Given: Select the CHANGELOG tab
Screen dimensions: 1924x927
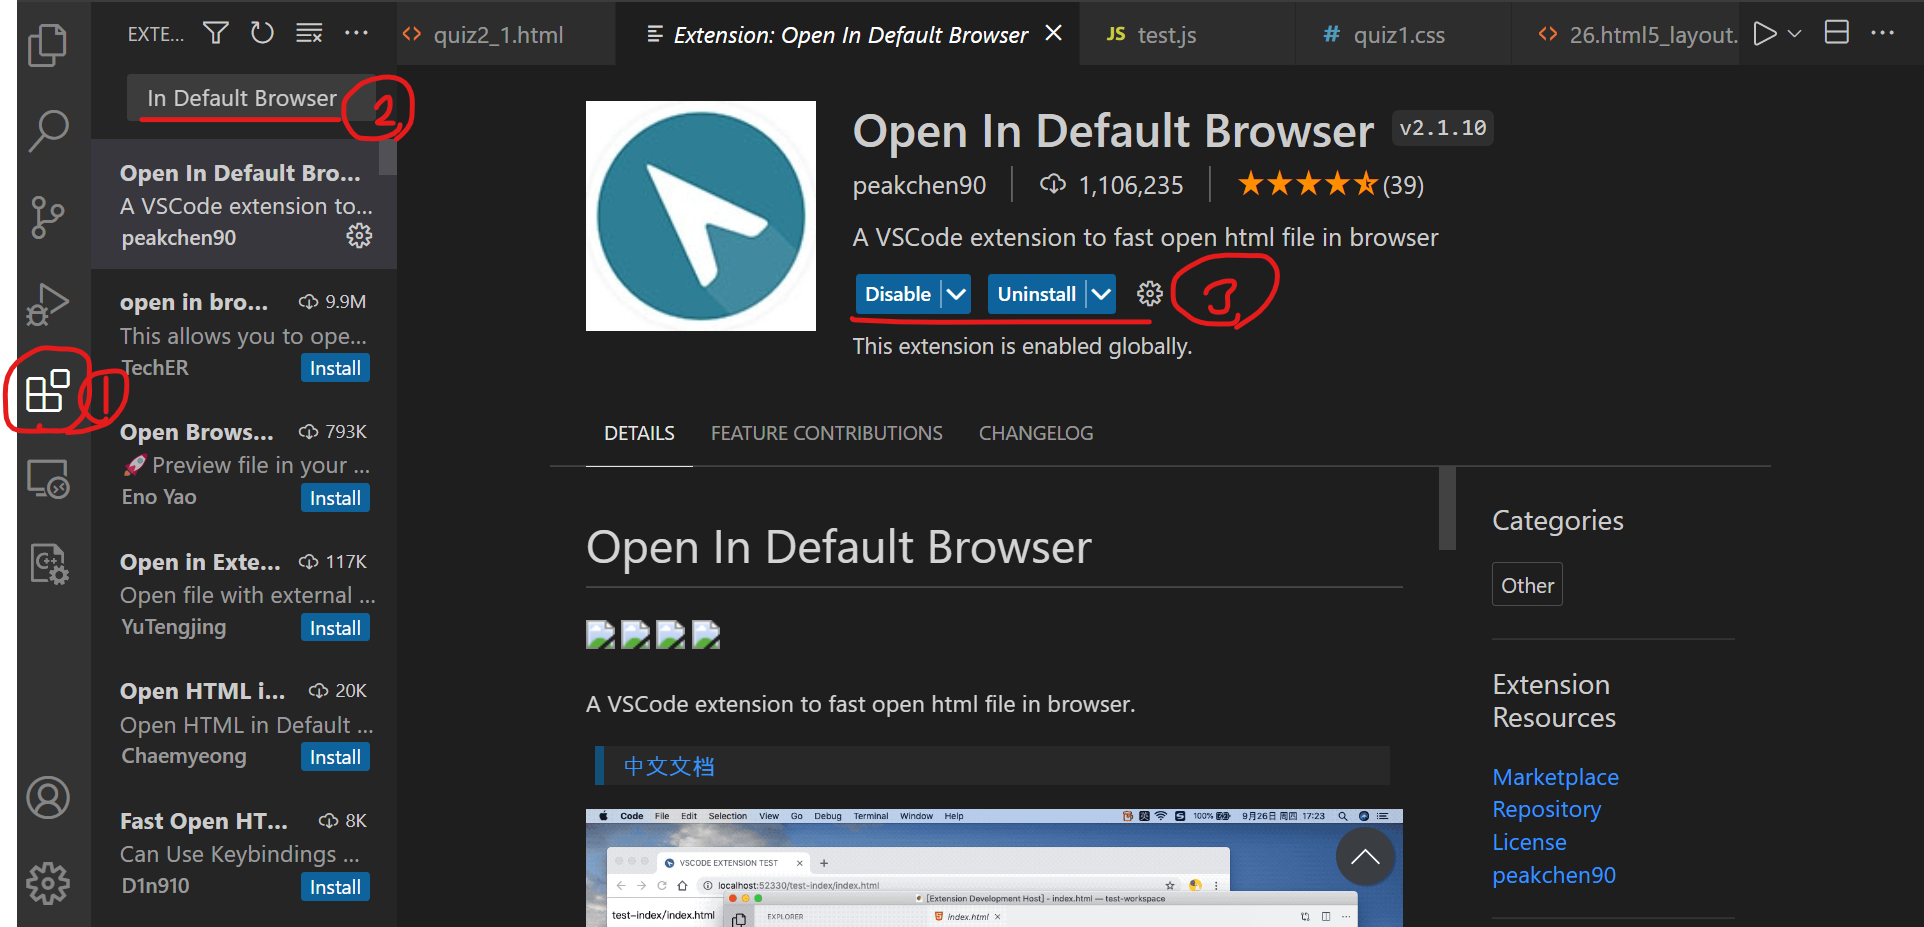Looking at the screenshot, I should point(1035,433).
